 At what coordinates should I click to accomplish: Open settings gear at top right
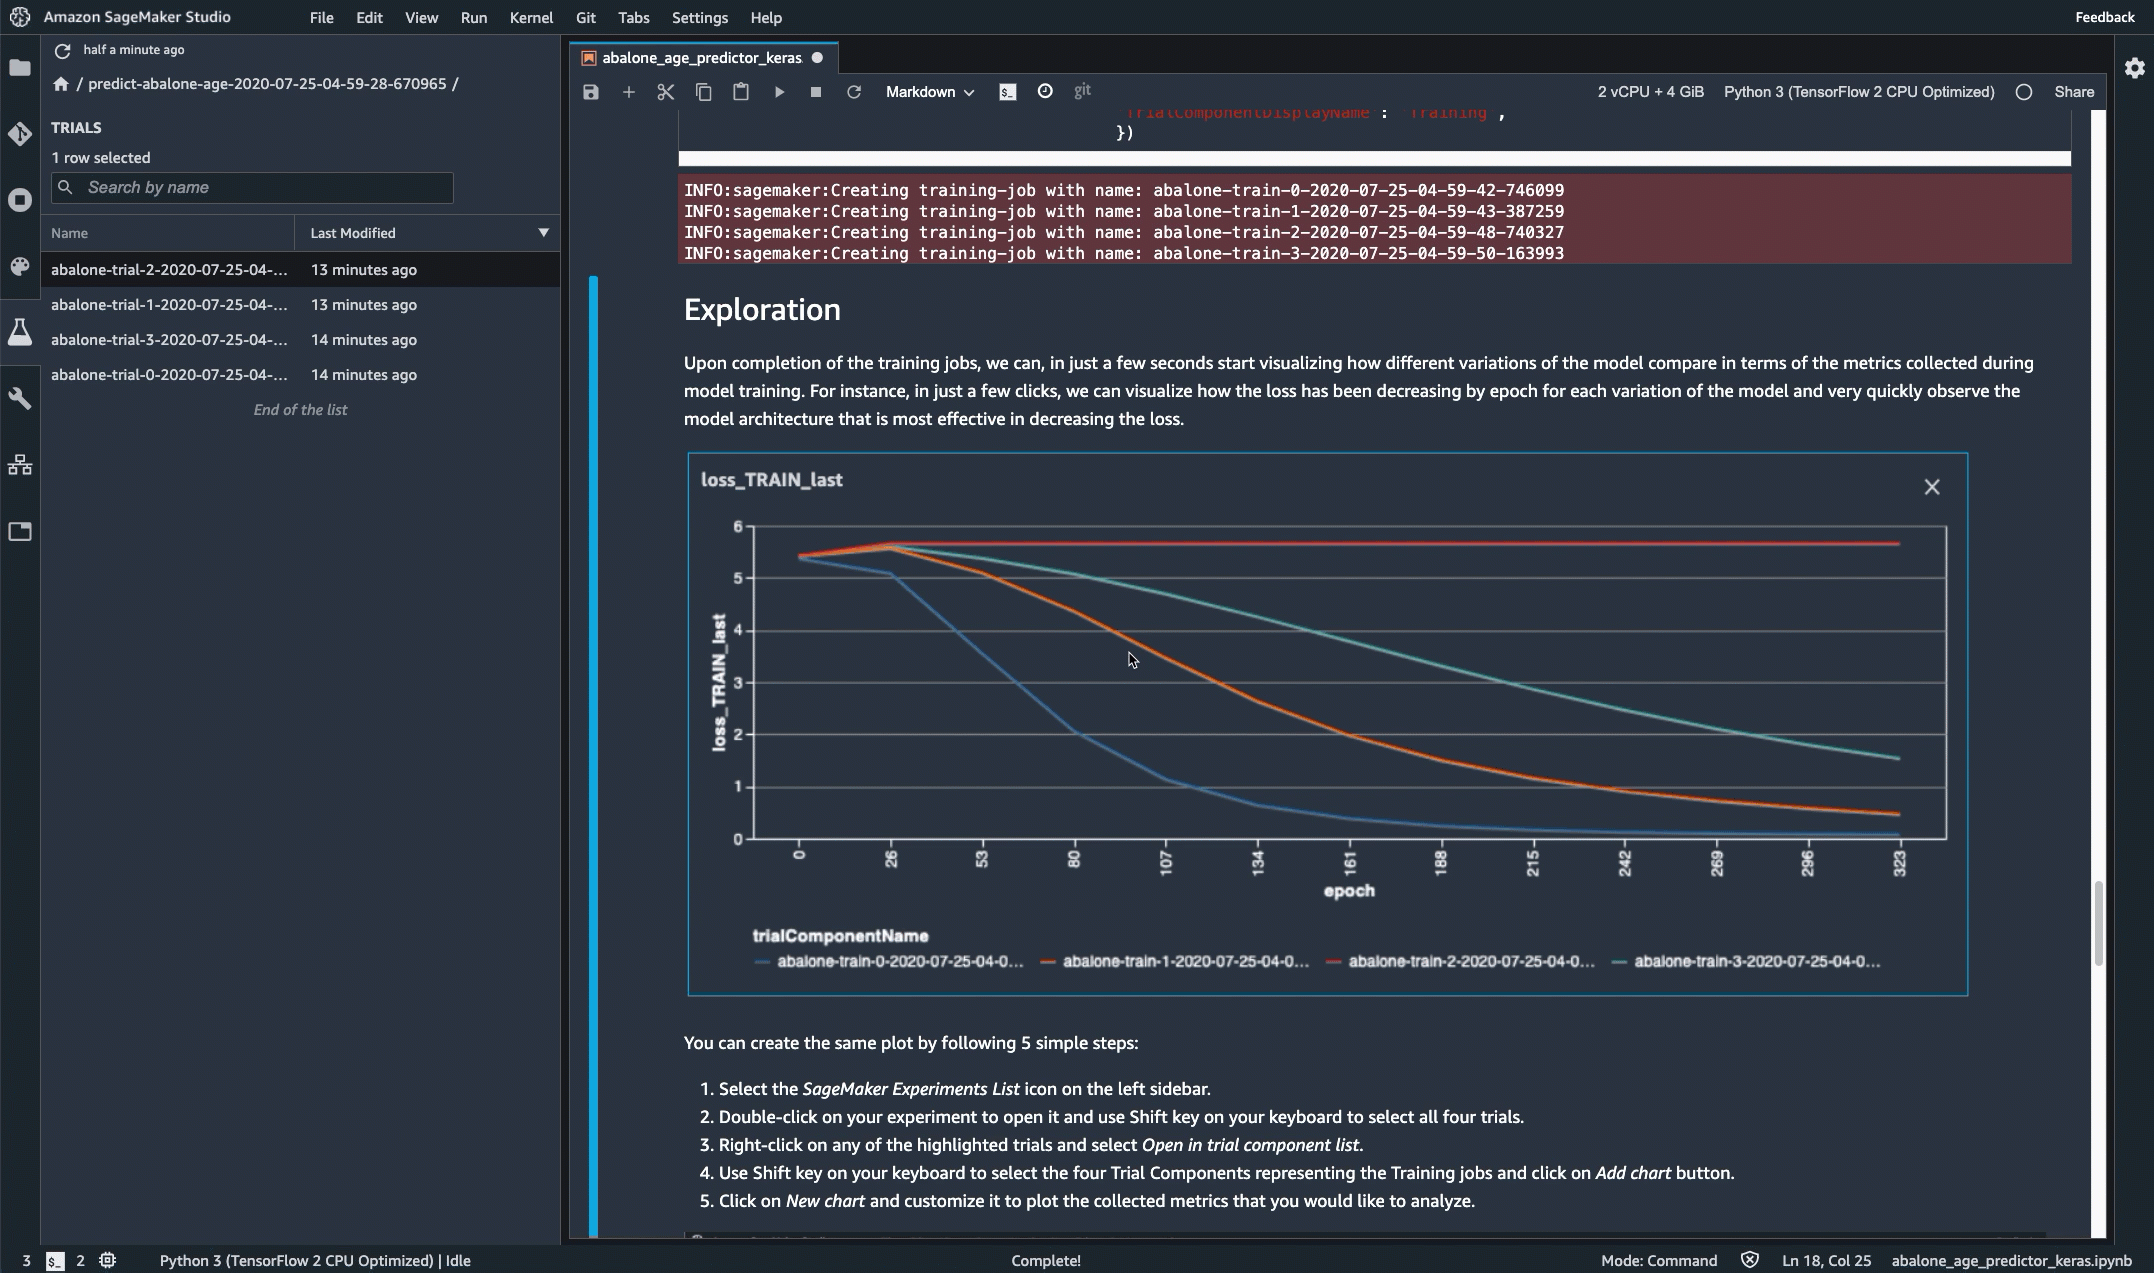pyautogui.click(x=2135, y=68)
